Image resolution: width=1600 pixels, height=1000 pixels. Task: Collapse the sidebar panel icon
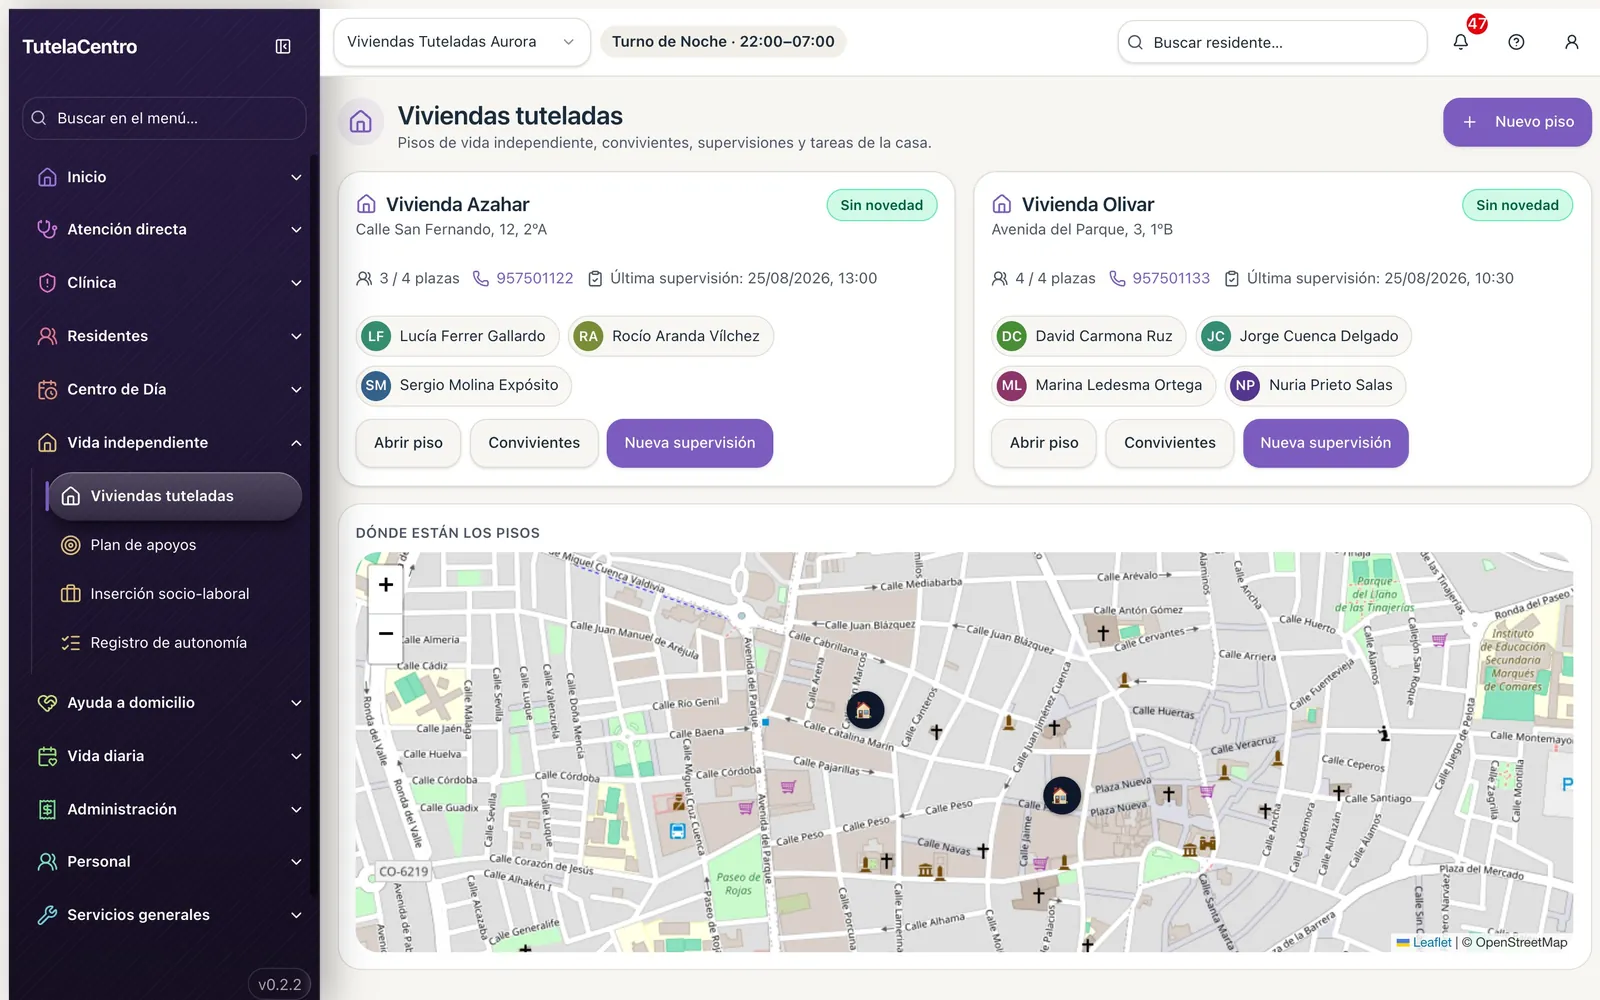pyautogui.click(x=283, y=46)
